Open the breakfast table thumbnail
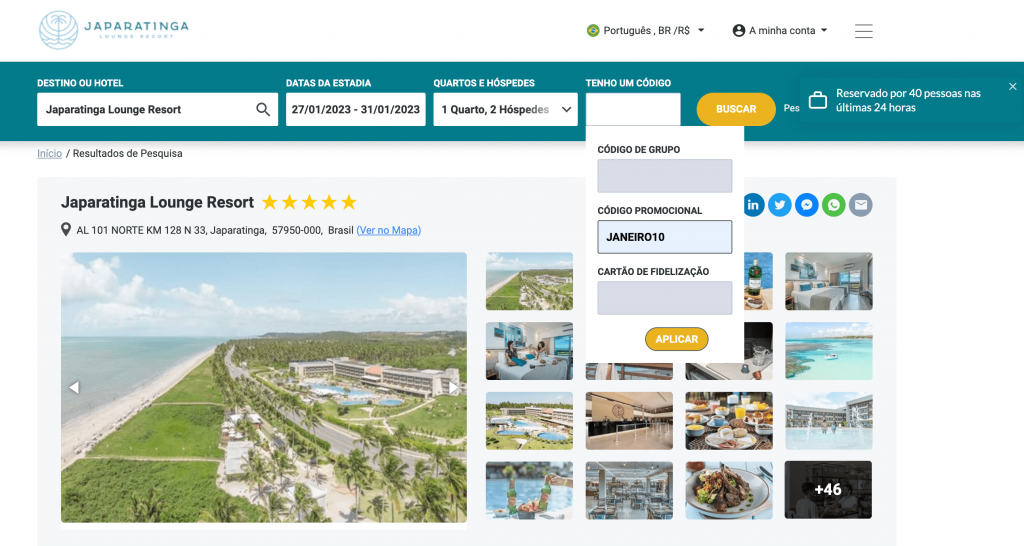1024x546 pixels. click(x=729, y=421)
